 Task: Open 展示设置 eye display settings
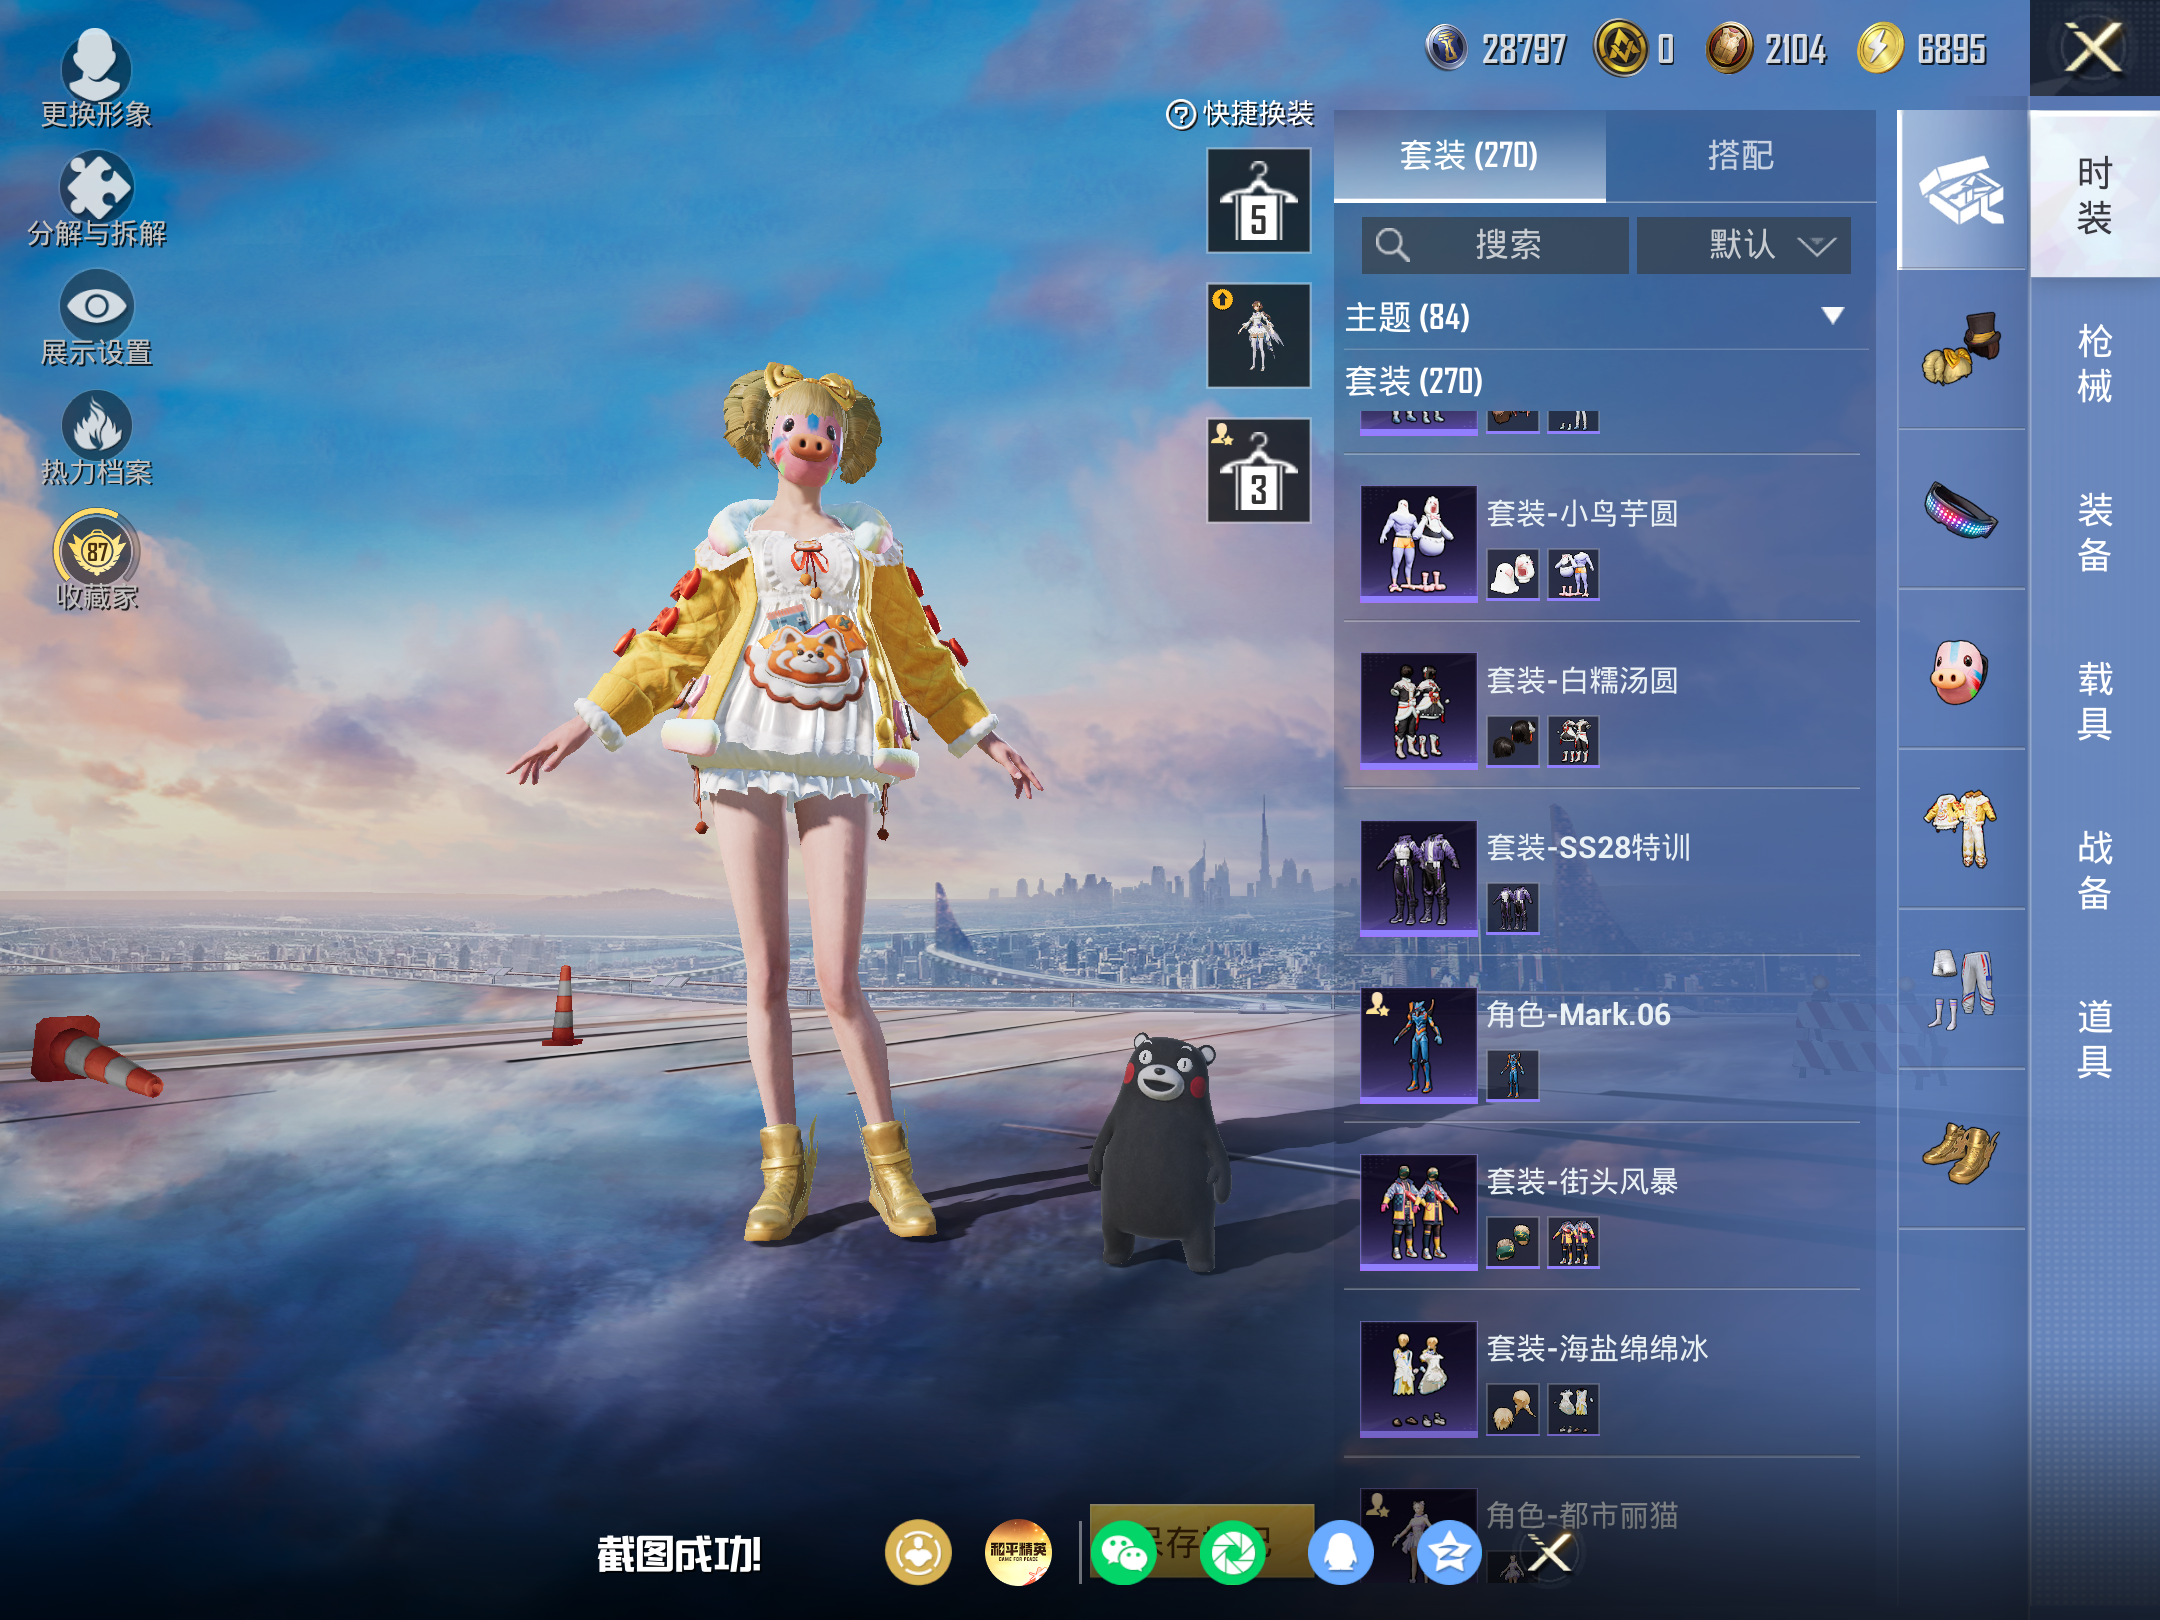click(96, 320)
